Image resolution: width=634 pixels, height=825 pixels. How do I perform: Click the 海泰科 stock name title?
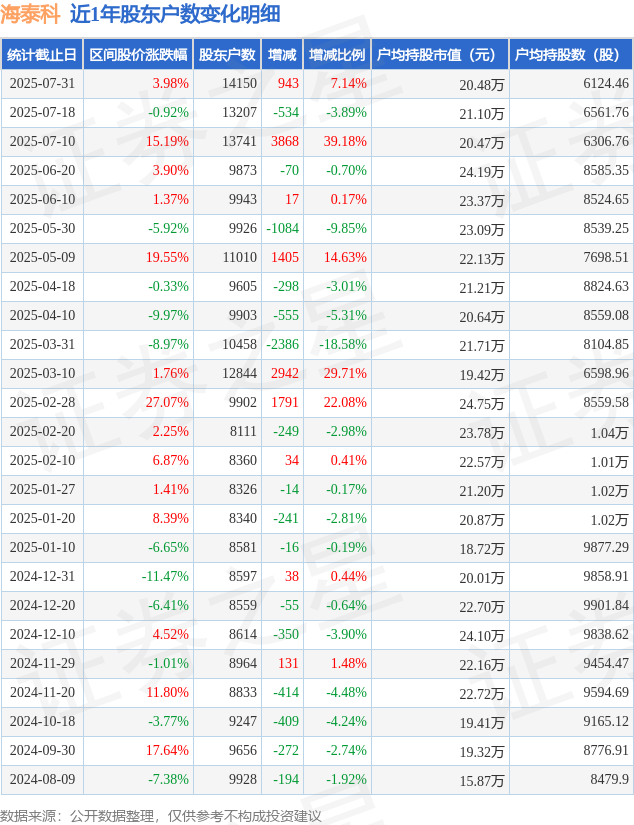[x=30, y=14]
